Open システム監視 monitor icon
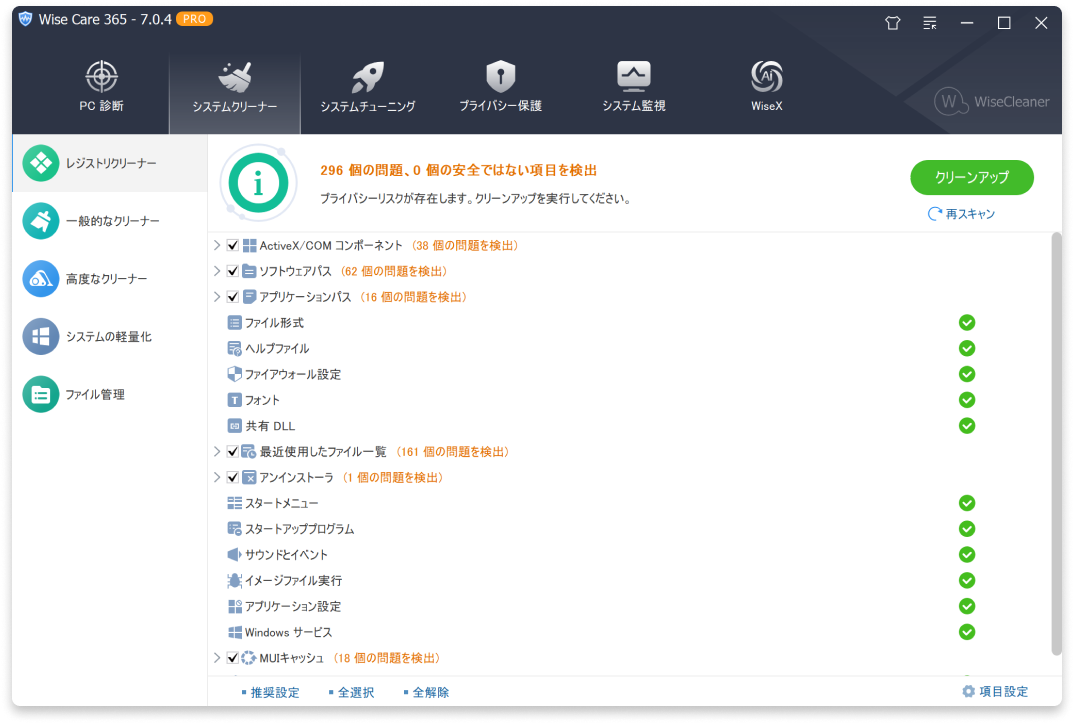Screen dimensions: 1074x724 [x=633, y=78]
